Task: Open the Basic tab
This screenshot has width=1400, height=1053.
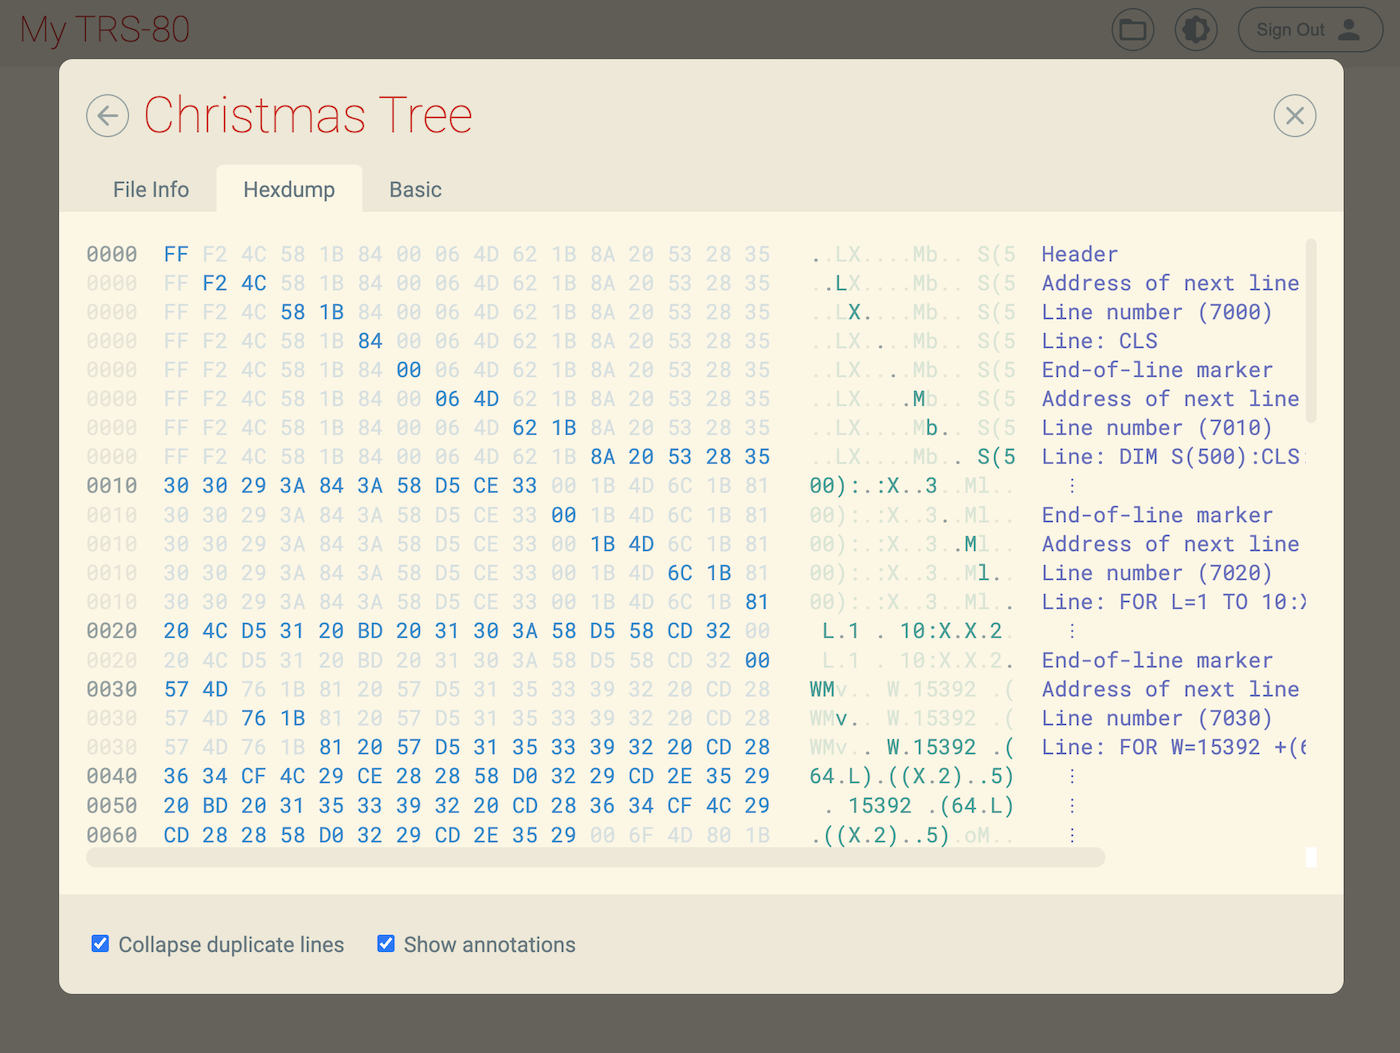Action: tap(415, 190)
